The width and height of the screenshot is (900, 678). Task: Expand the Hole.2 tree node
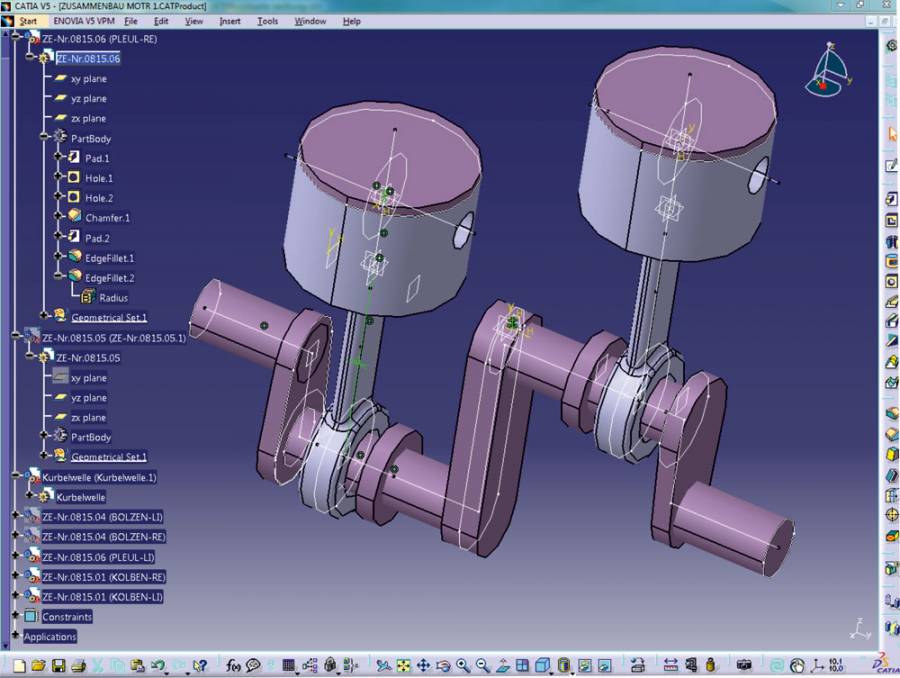coord(57,197)
